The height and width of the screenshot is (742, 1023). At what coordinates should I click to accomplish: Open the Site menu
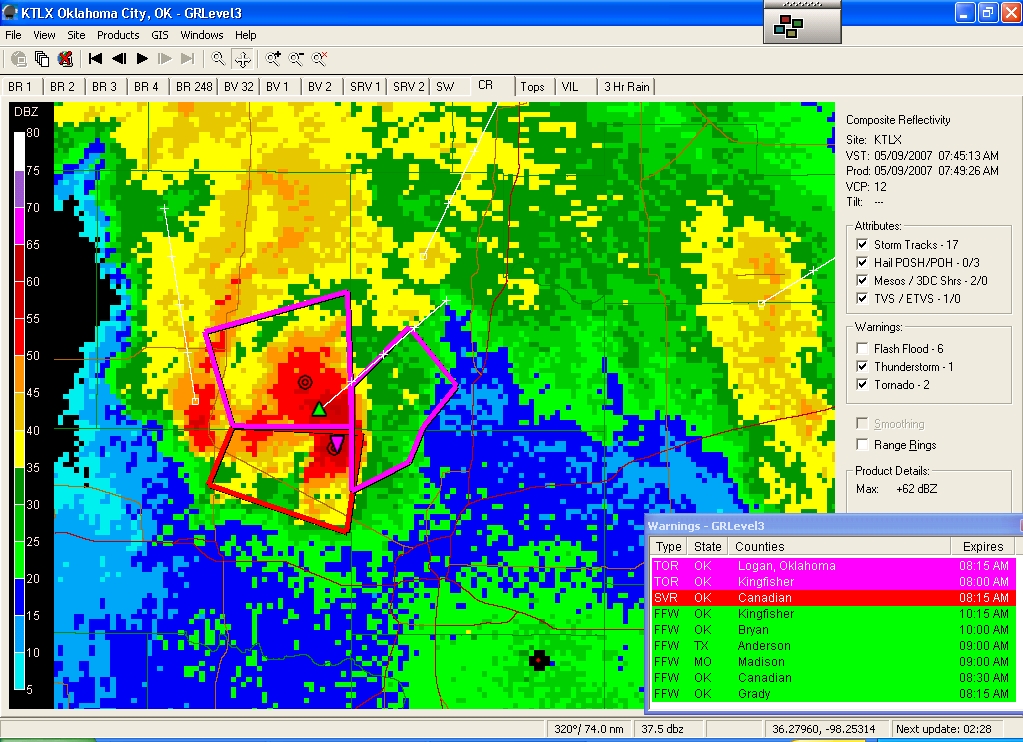pyautogui.click(x=76, y=35)
